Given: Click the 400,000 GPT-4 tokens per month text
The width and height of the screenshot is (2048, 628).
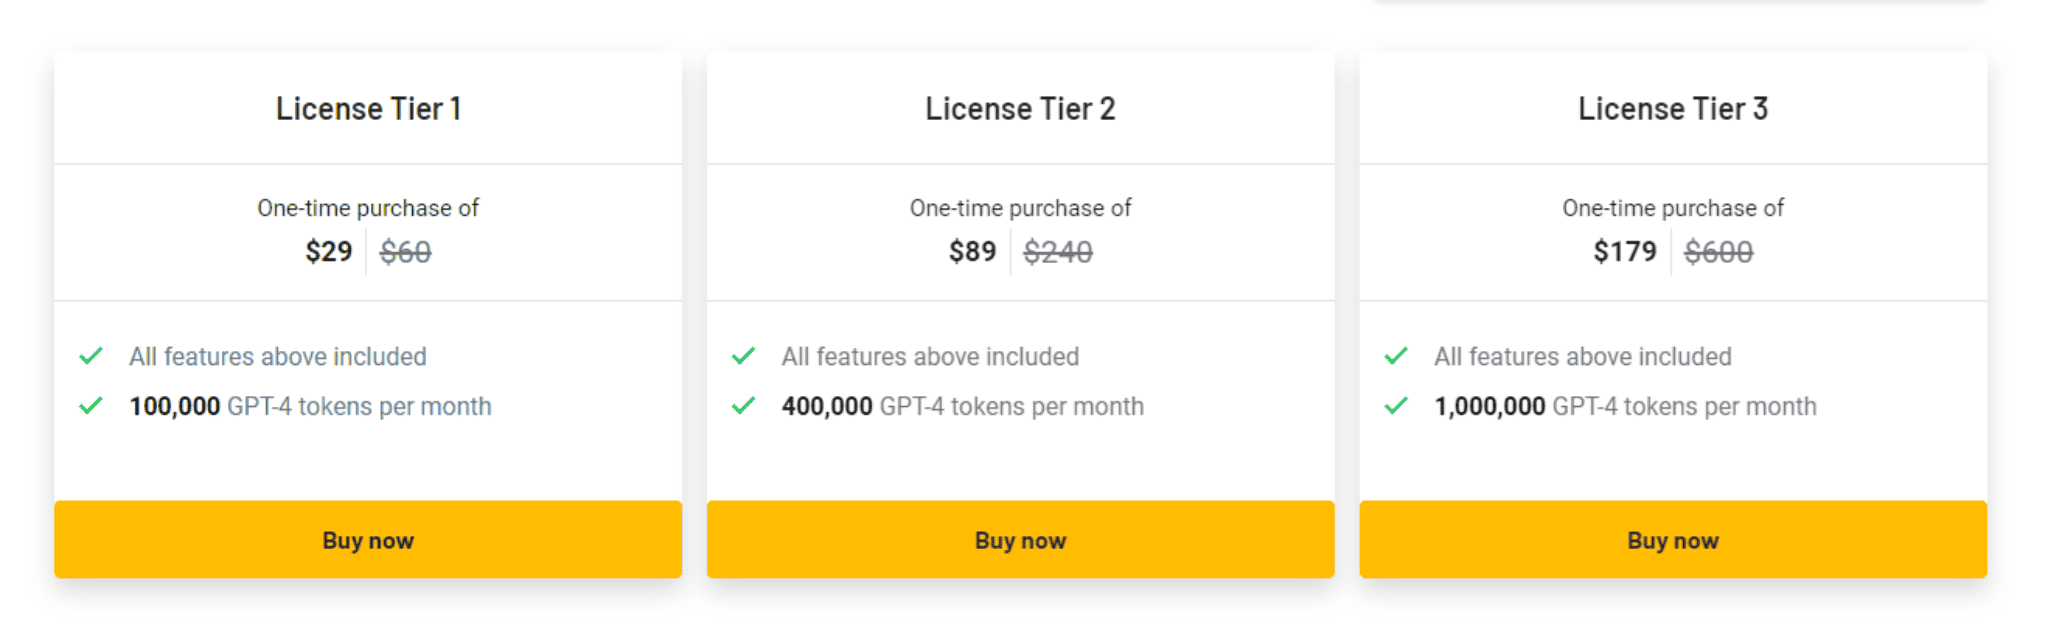Looking at the screenshot, I should pos(963,406).
